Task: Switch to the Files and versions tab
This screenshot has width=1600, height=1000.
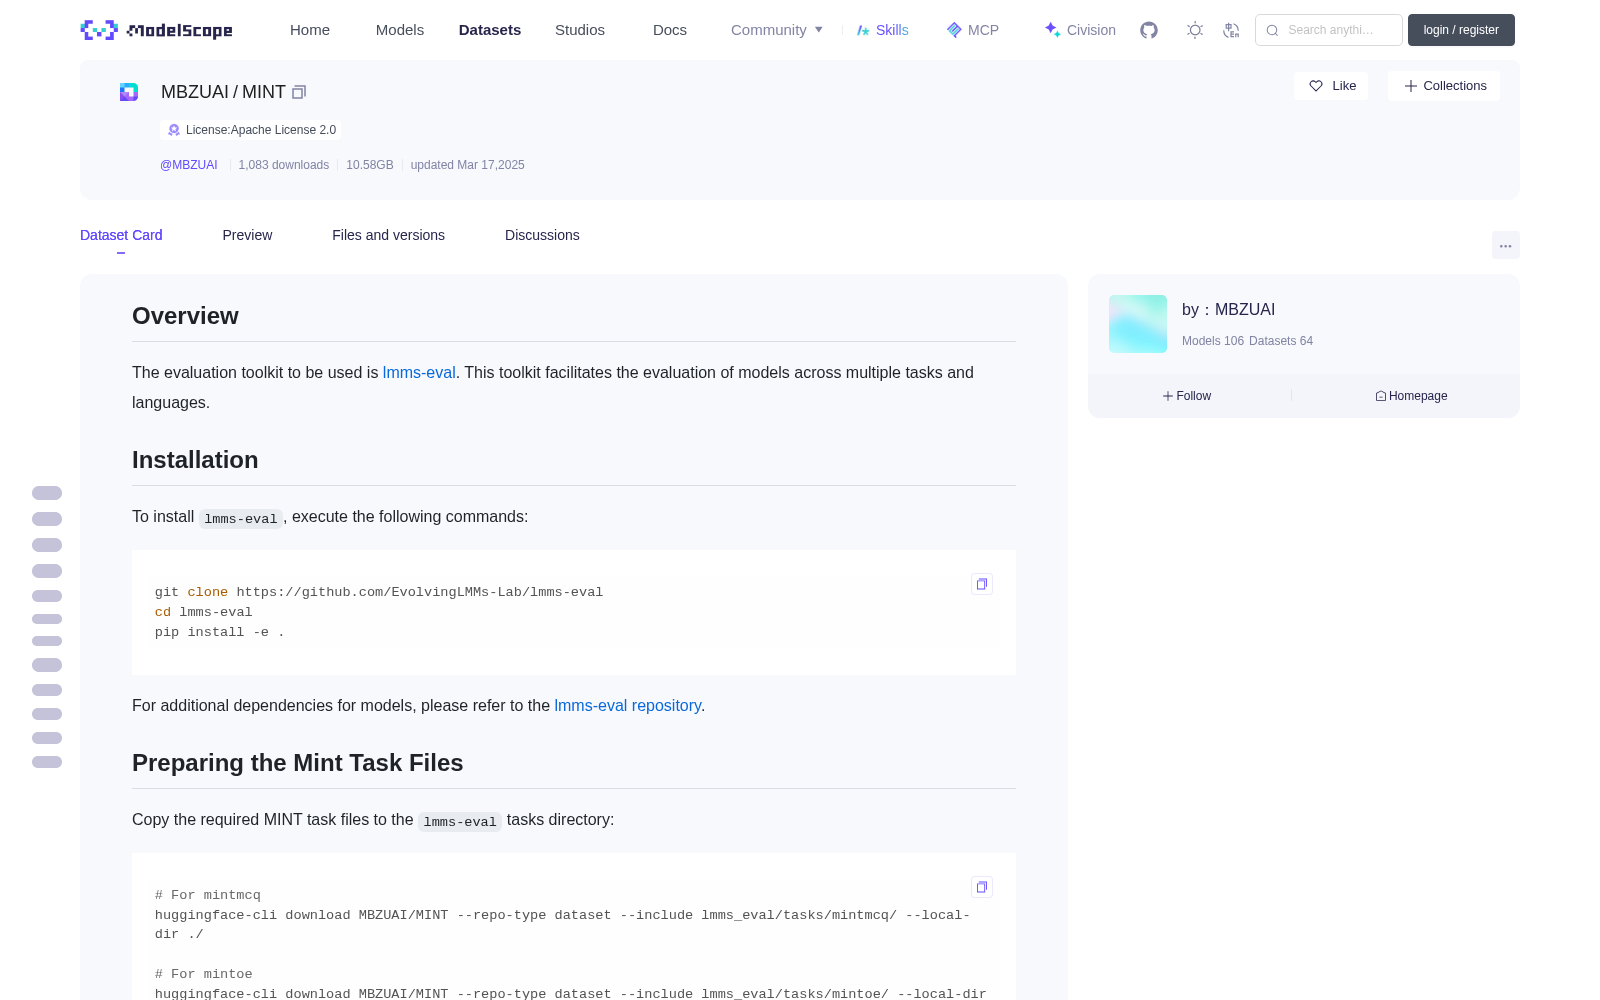Action: click(x=388, y=235)
